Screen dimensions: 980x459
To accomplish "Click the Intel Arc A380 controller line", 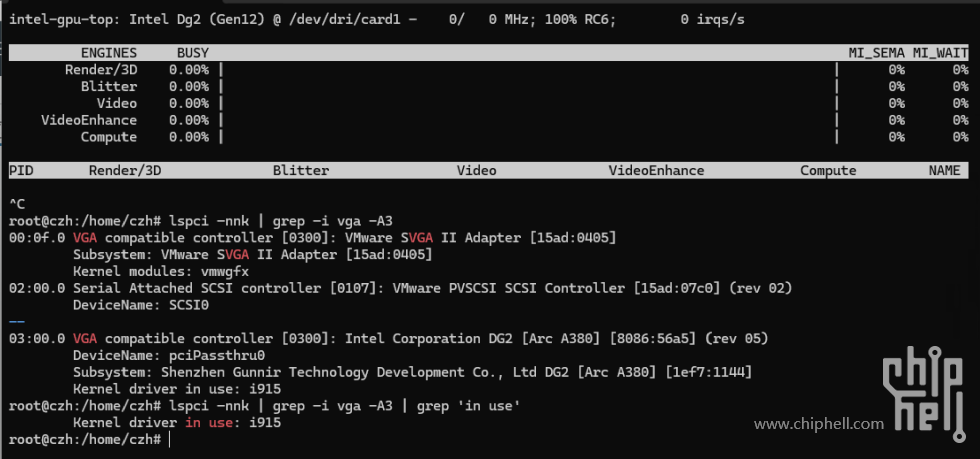I will (389, 338).
